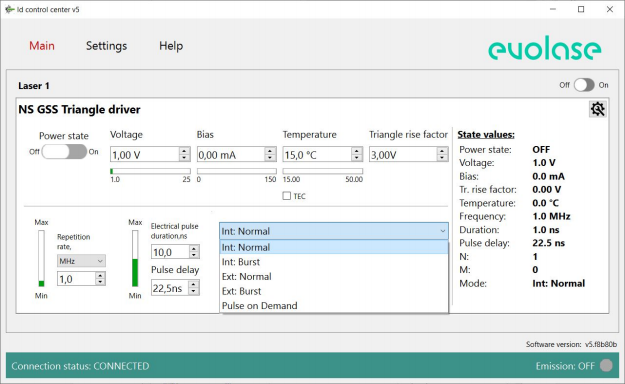The image size is (625, 384).
Task: Decrease Triangle rise factor spinner arrow
Action: coord(442,158)
